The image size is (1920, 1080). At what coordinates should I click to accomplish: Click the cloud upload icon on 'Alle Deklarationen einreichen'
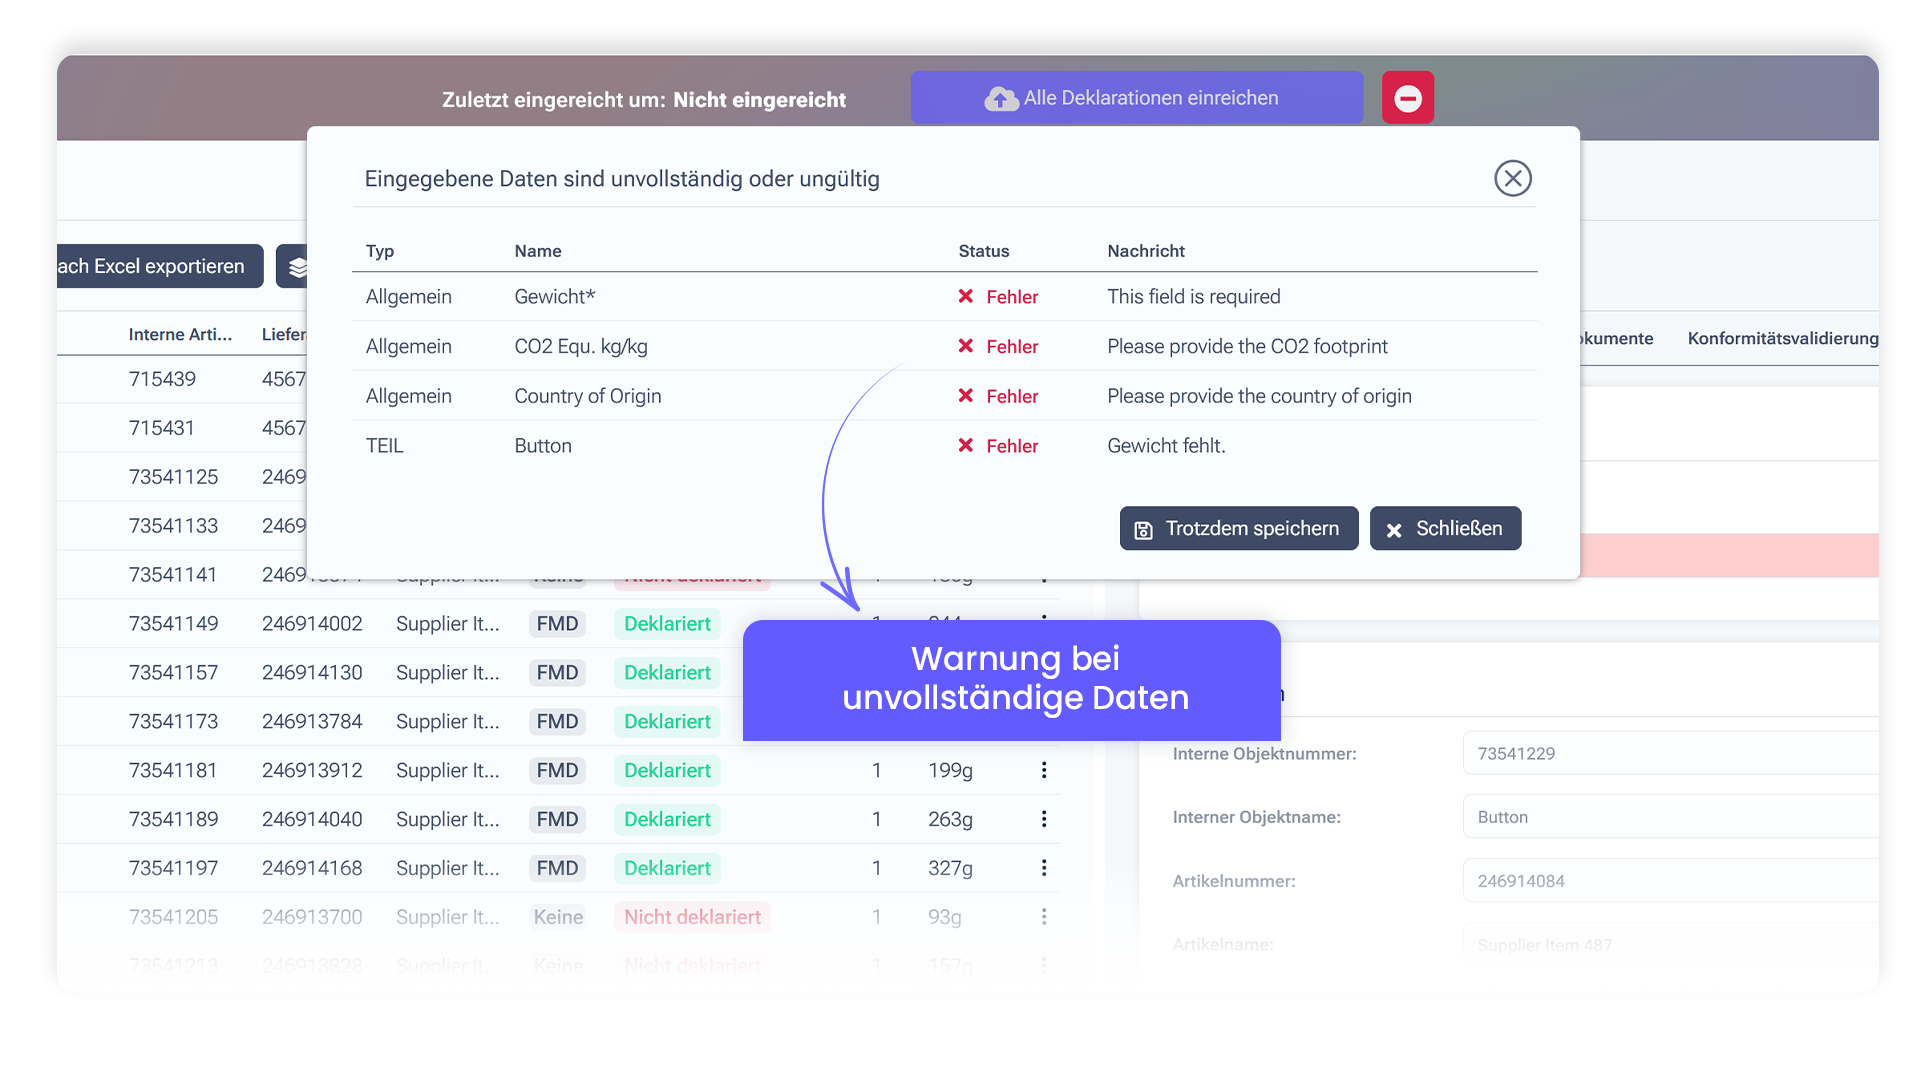pyautogui.click(x=1001, y=97)
